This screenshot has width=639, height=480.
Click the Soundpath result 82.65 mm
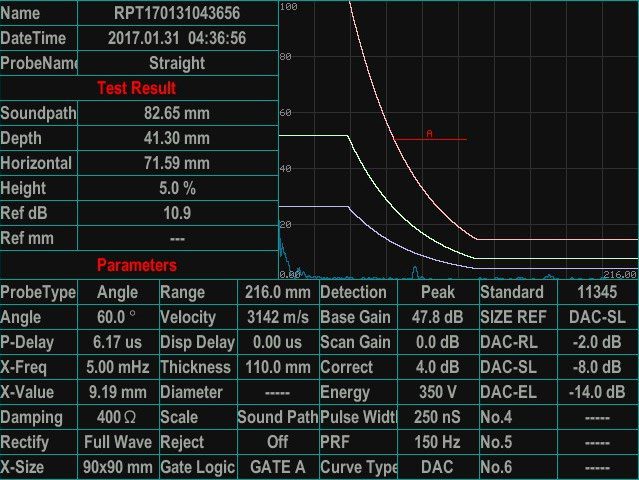pyautogui.click(x=177, y=113)
